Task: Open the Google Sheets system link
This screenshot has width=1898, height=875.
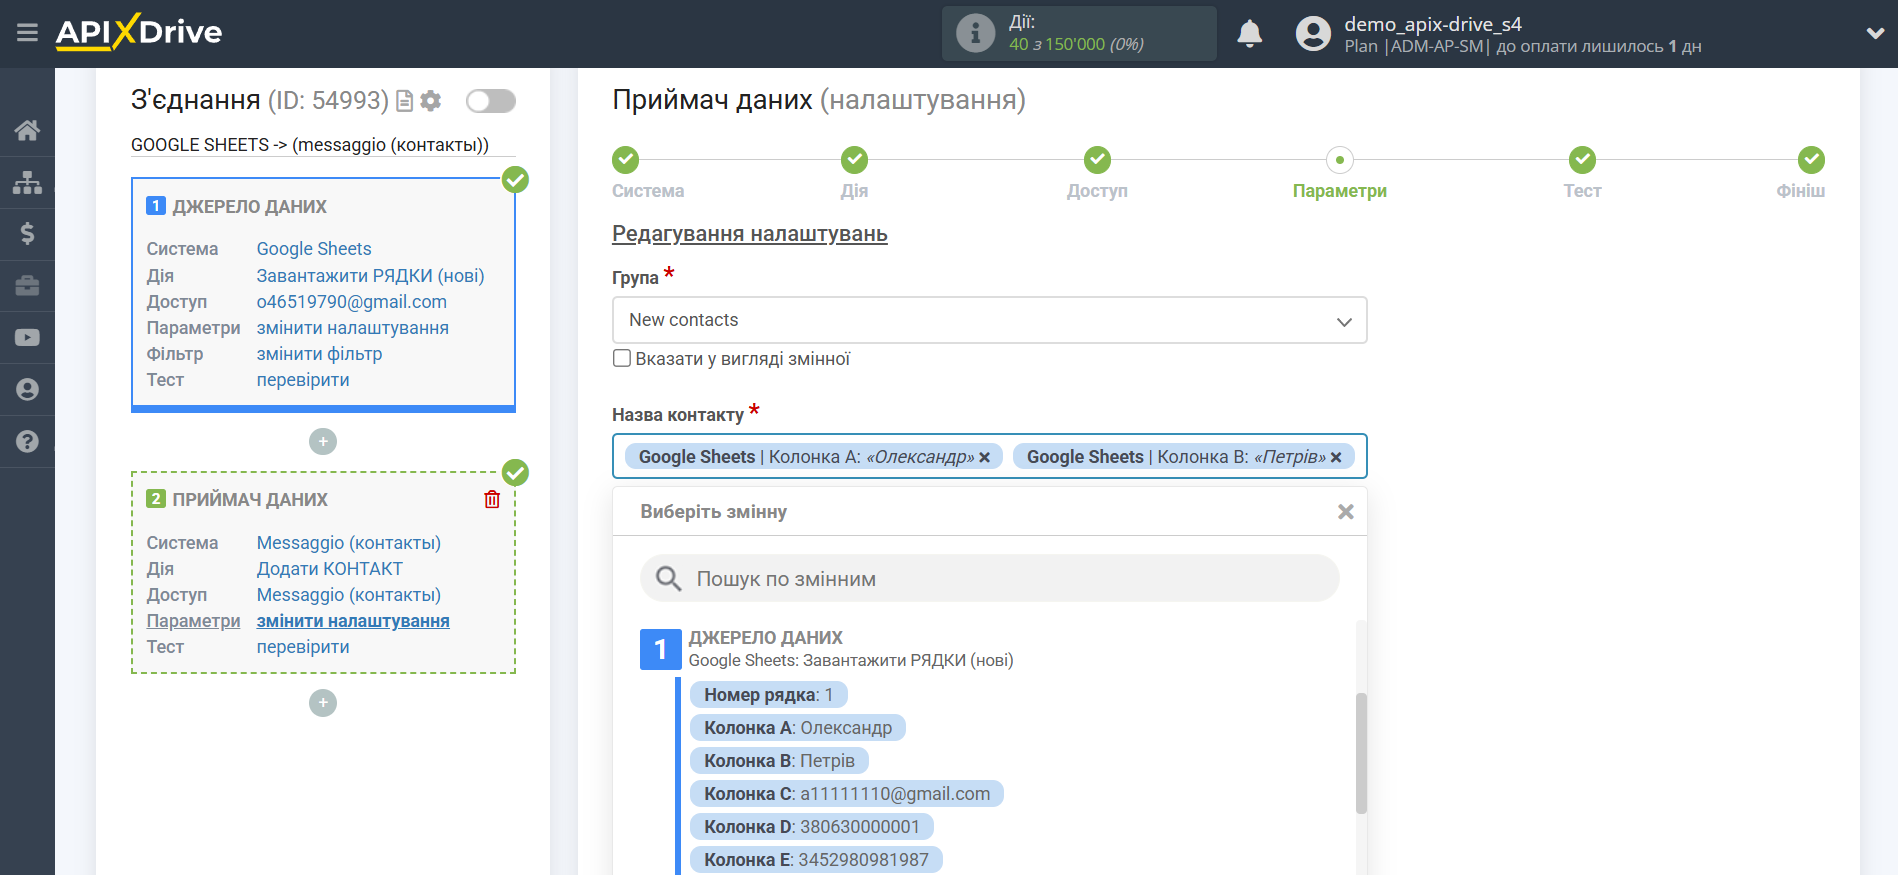Action: (314, 249)
